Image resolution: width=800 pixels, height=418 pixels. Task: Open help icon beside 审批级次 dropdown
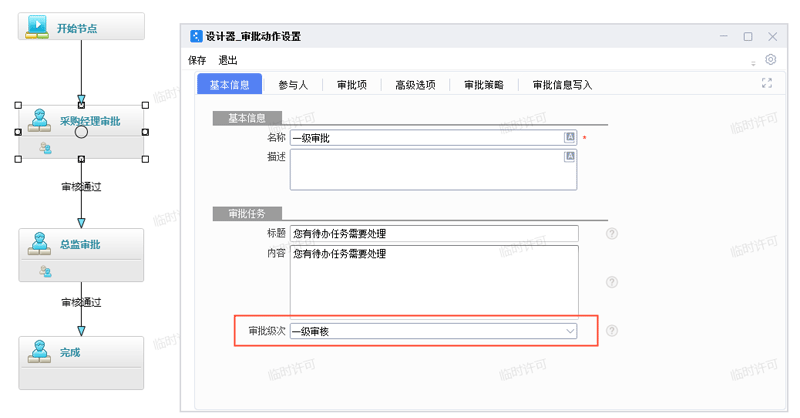612,331
